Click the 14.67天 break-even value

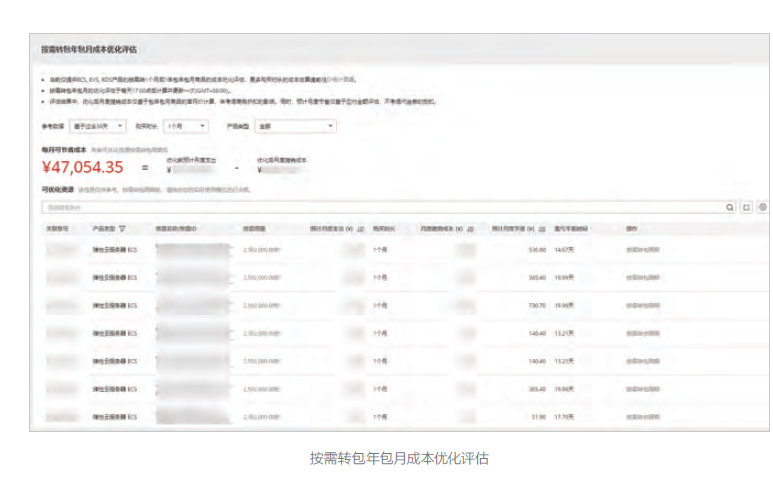pos(564,250)
